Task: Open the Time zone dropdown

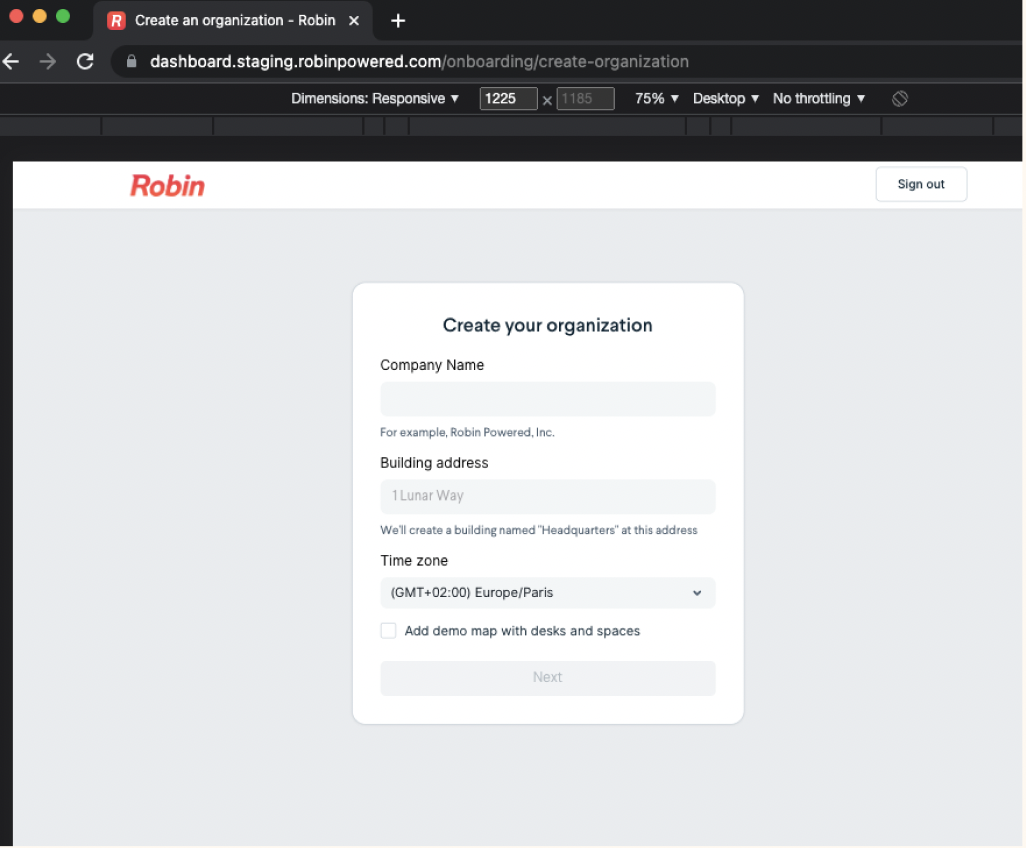Action: pyautogui.click(x=548, y=593)
